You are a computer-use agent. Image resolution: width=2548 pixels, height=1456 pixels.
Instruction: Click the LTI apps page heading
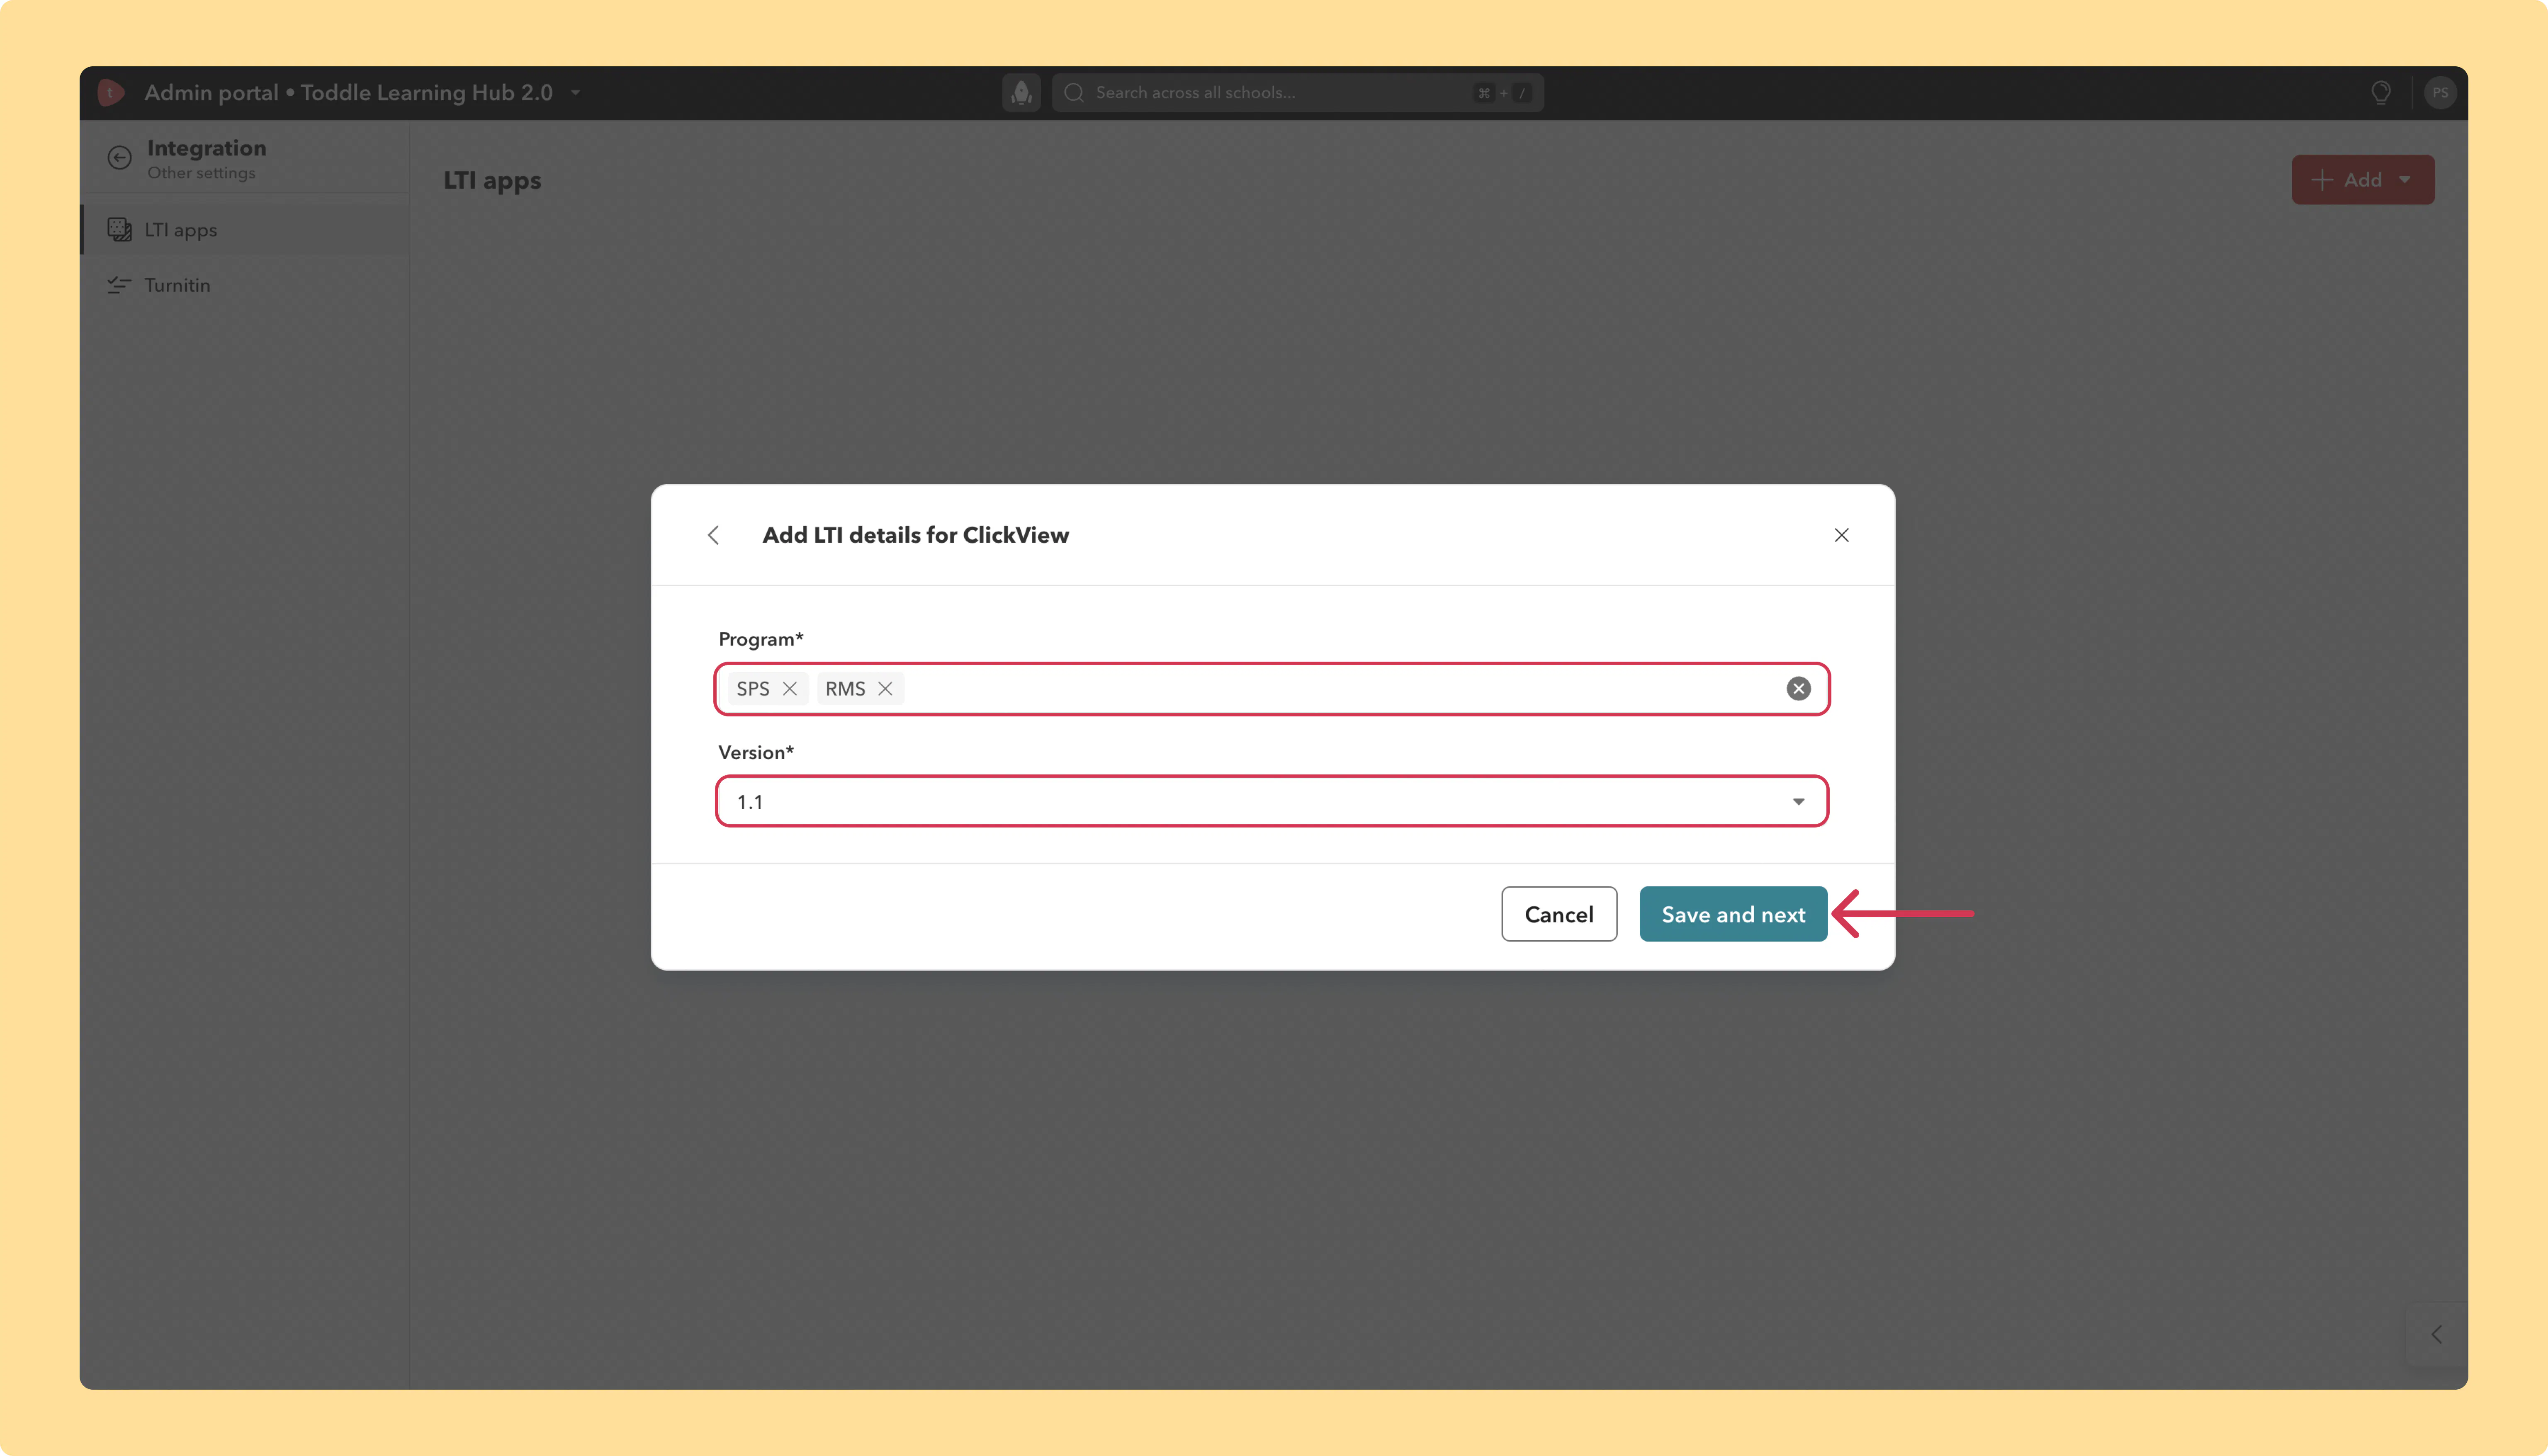[x=492, y=181]
